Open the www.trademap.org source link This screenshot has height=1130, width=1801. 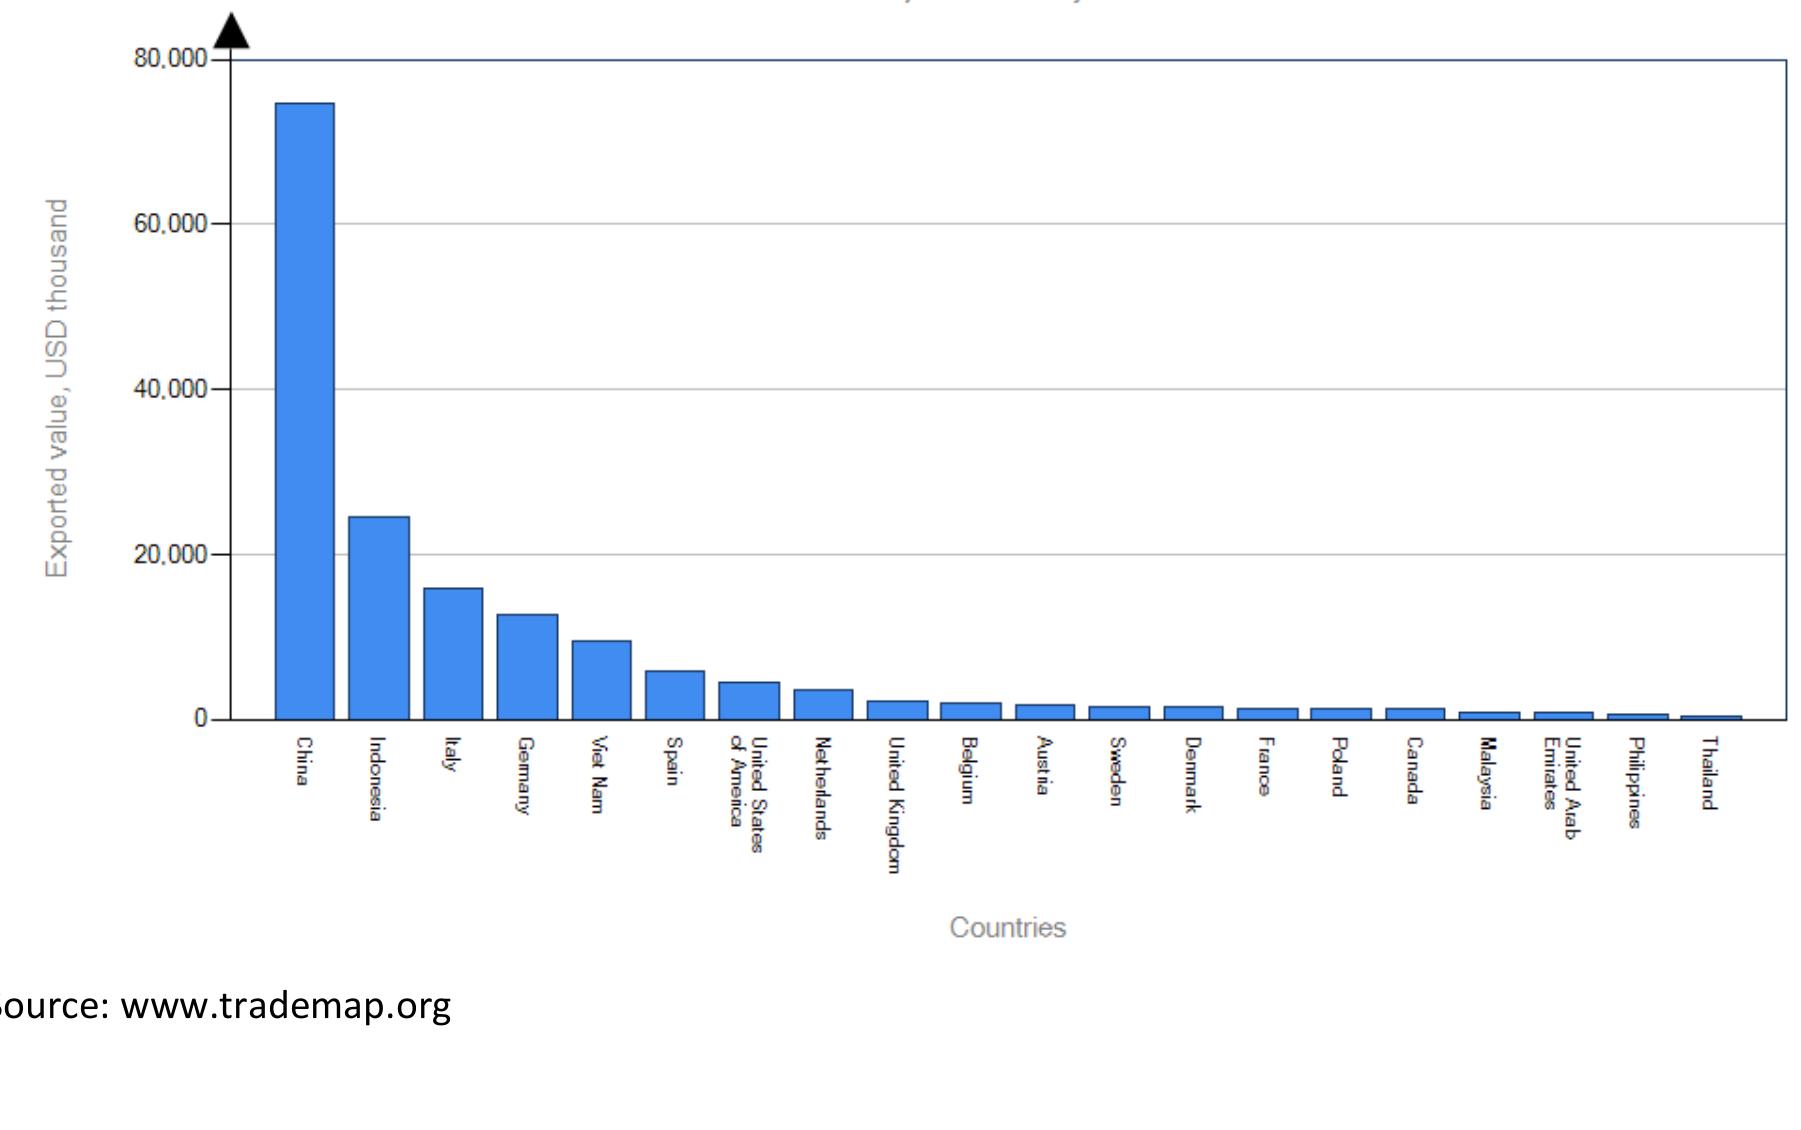click(285, 1005)
